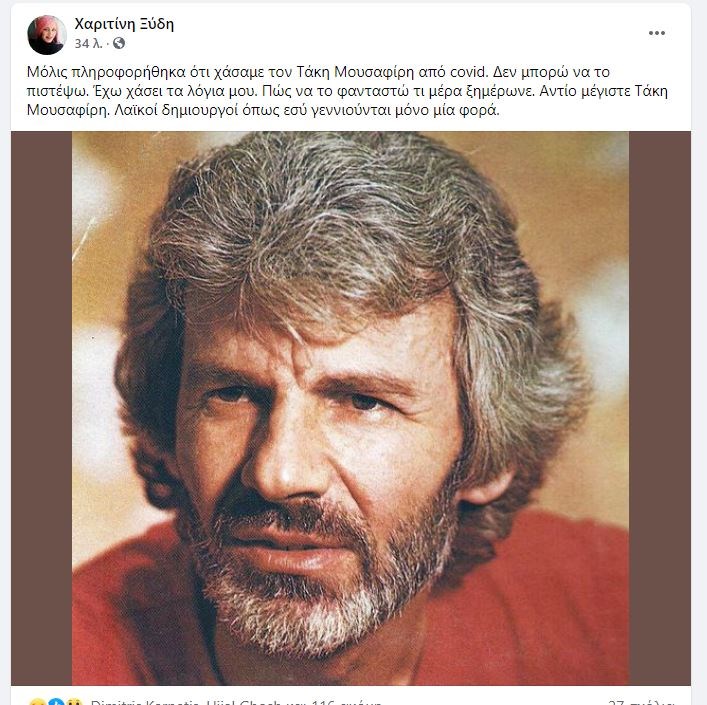
Task: Click the first line of the post text
Action: 318,72
